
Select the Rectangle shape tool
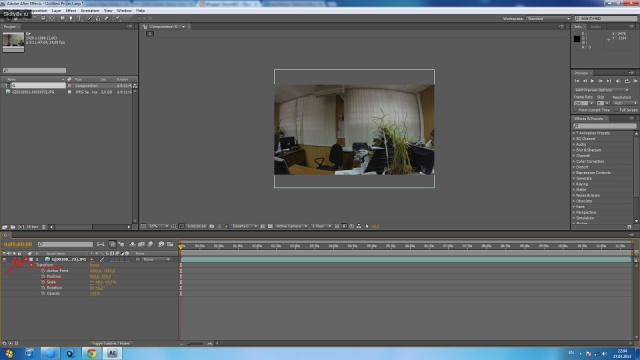62,18
